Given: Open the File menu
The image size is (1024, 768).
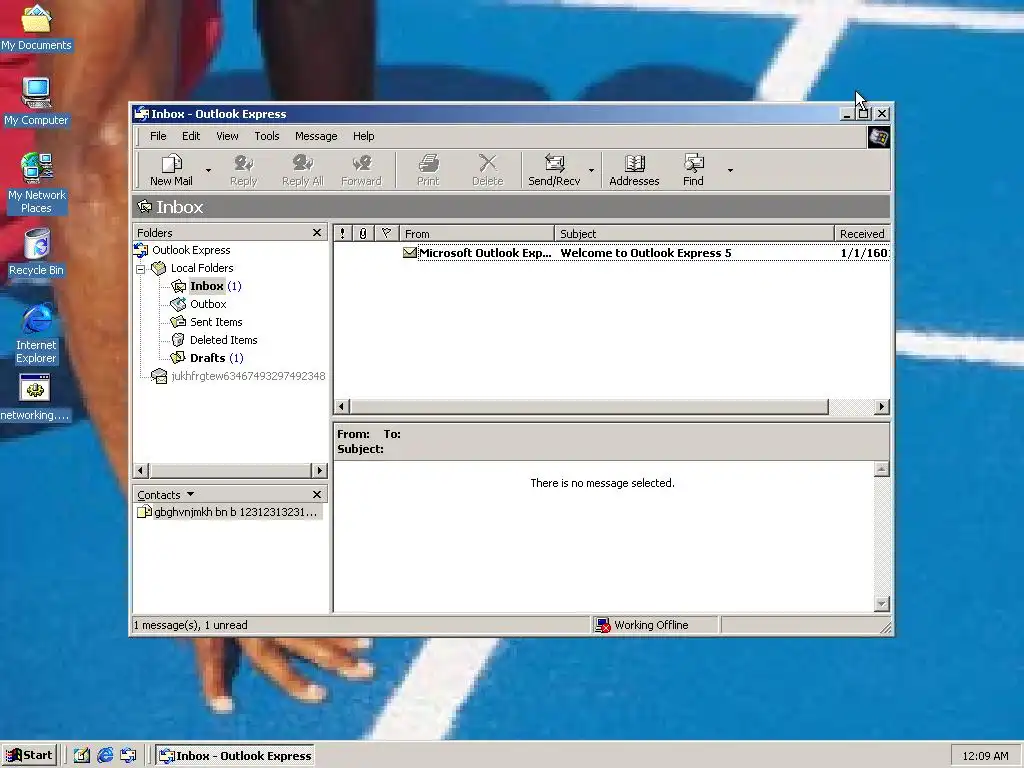Looking at the screenshot, I should coord(158,136).
